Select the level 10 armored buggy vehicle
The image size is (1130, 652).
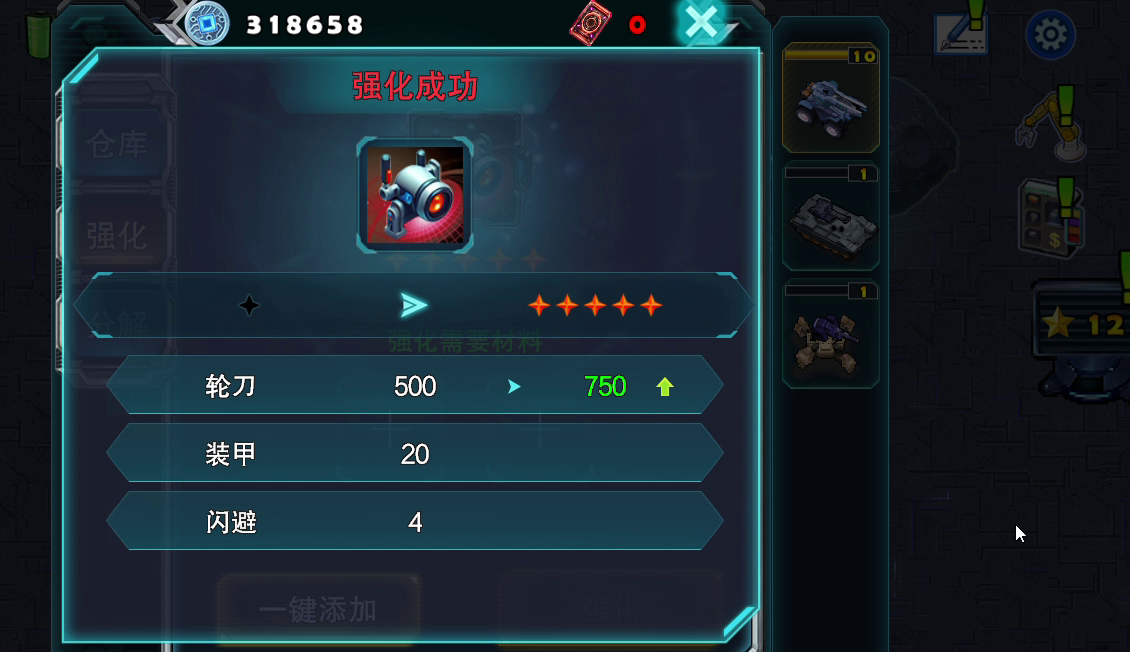pos(830,98)
